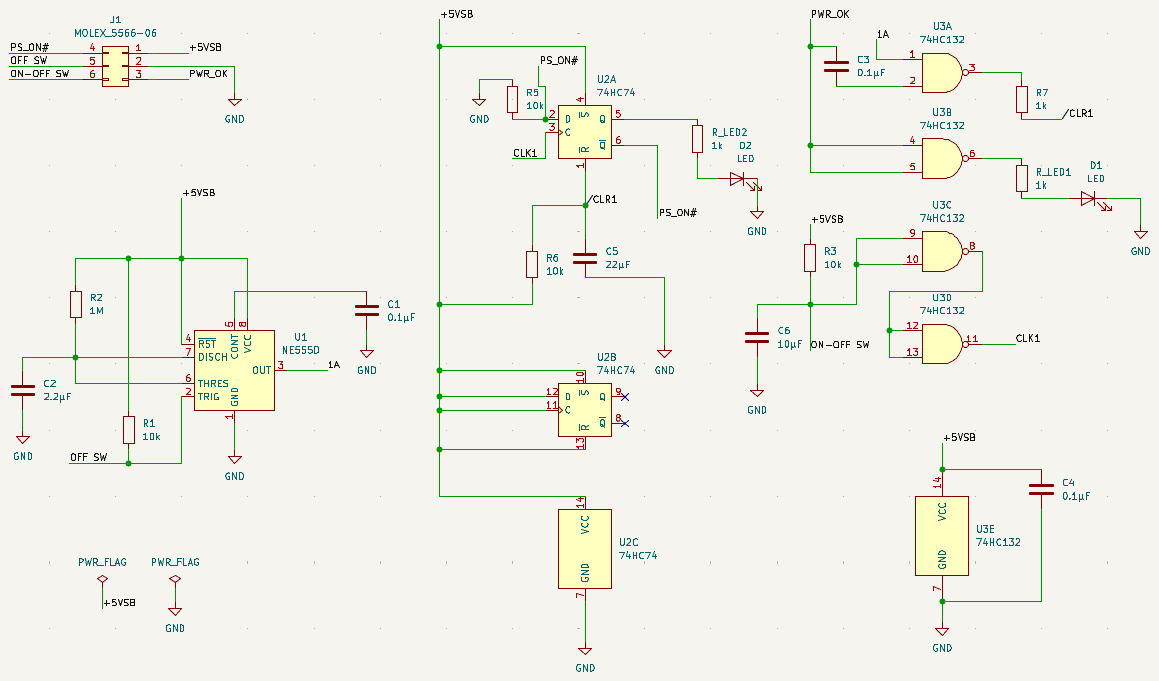Select LED diode D1 symbol
The image size is (1159, 681).
1090,198
